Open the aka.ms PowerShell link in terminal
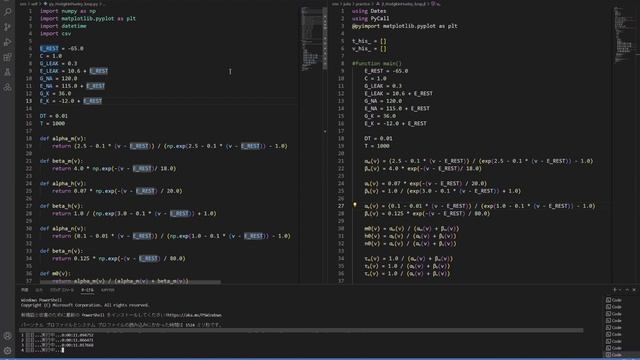The image size is (640, 360). point(193,315)
